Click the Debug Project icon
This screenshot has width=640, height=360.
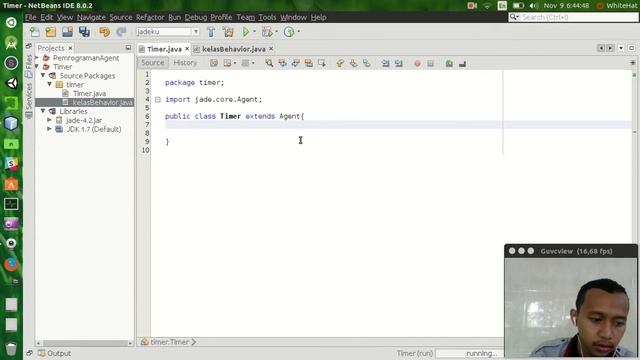pos(267,32)
